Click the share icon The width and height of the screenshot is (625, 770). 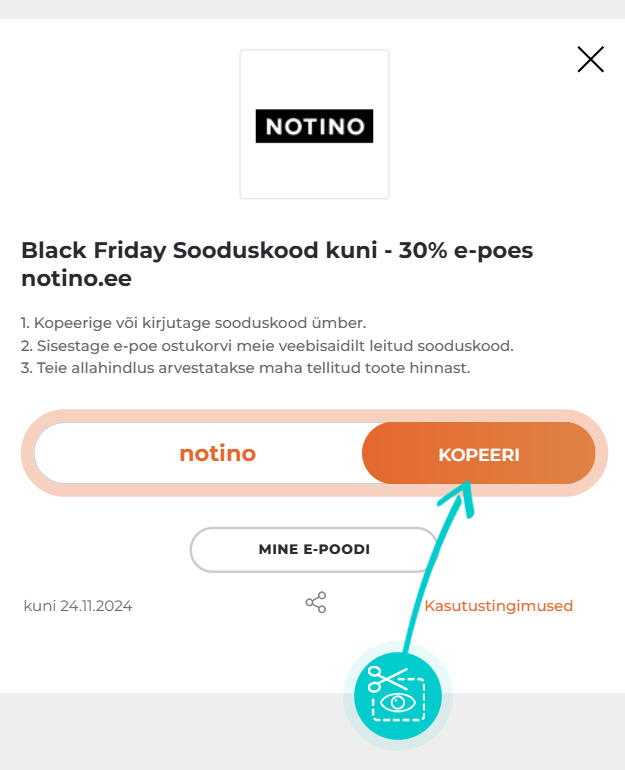[315, 602]
